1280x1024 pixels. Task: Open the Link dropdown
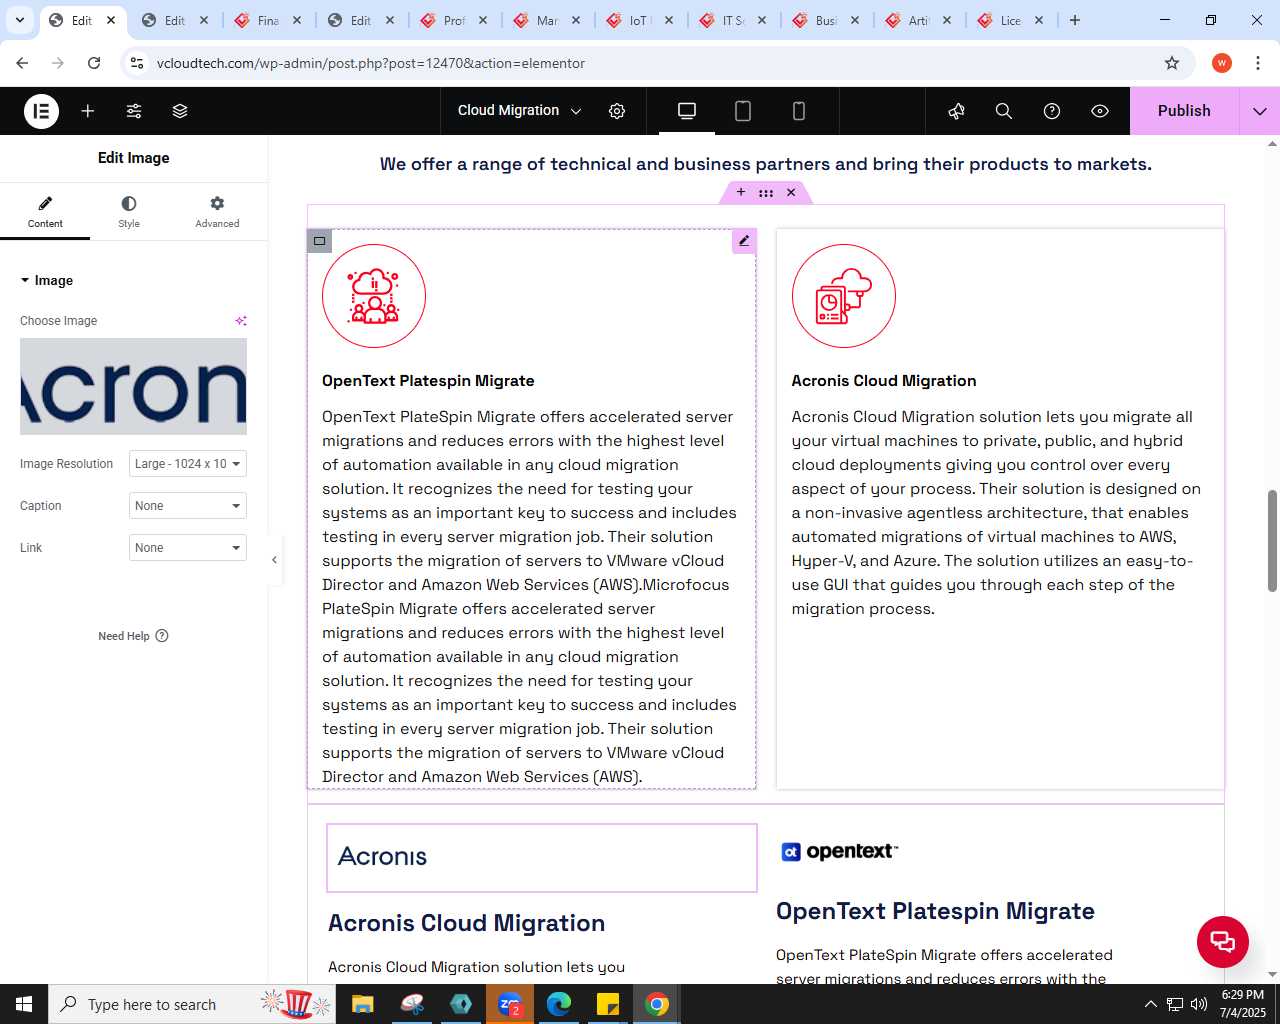pyautogui.click(x=188, y=548)
